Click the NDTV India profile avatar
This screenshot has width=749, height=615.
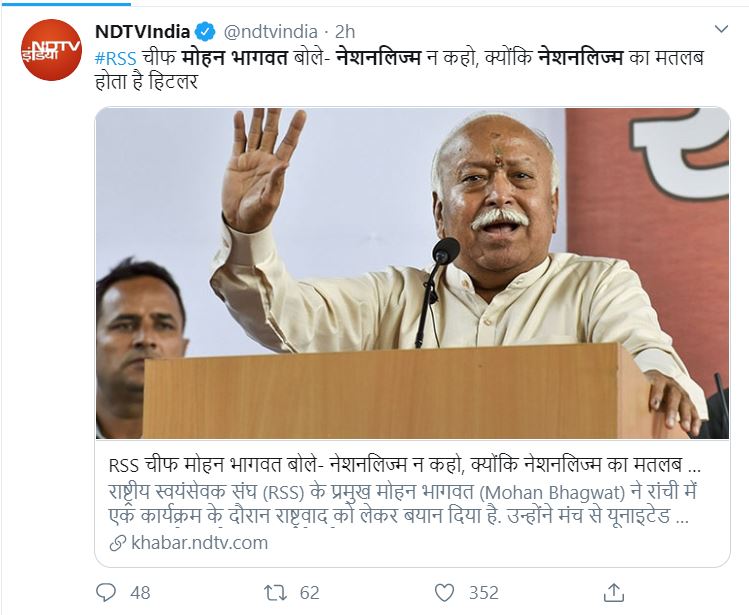(51, 50)
